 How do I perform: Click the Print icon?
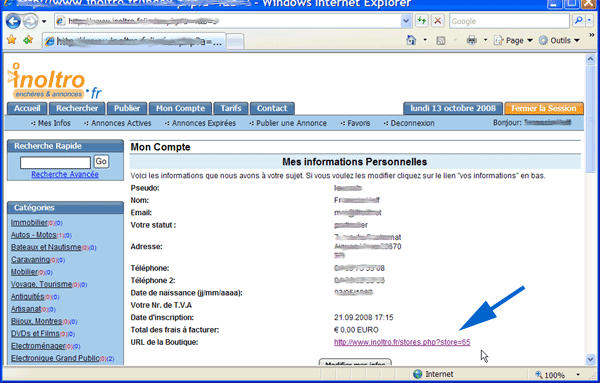471,40
